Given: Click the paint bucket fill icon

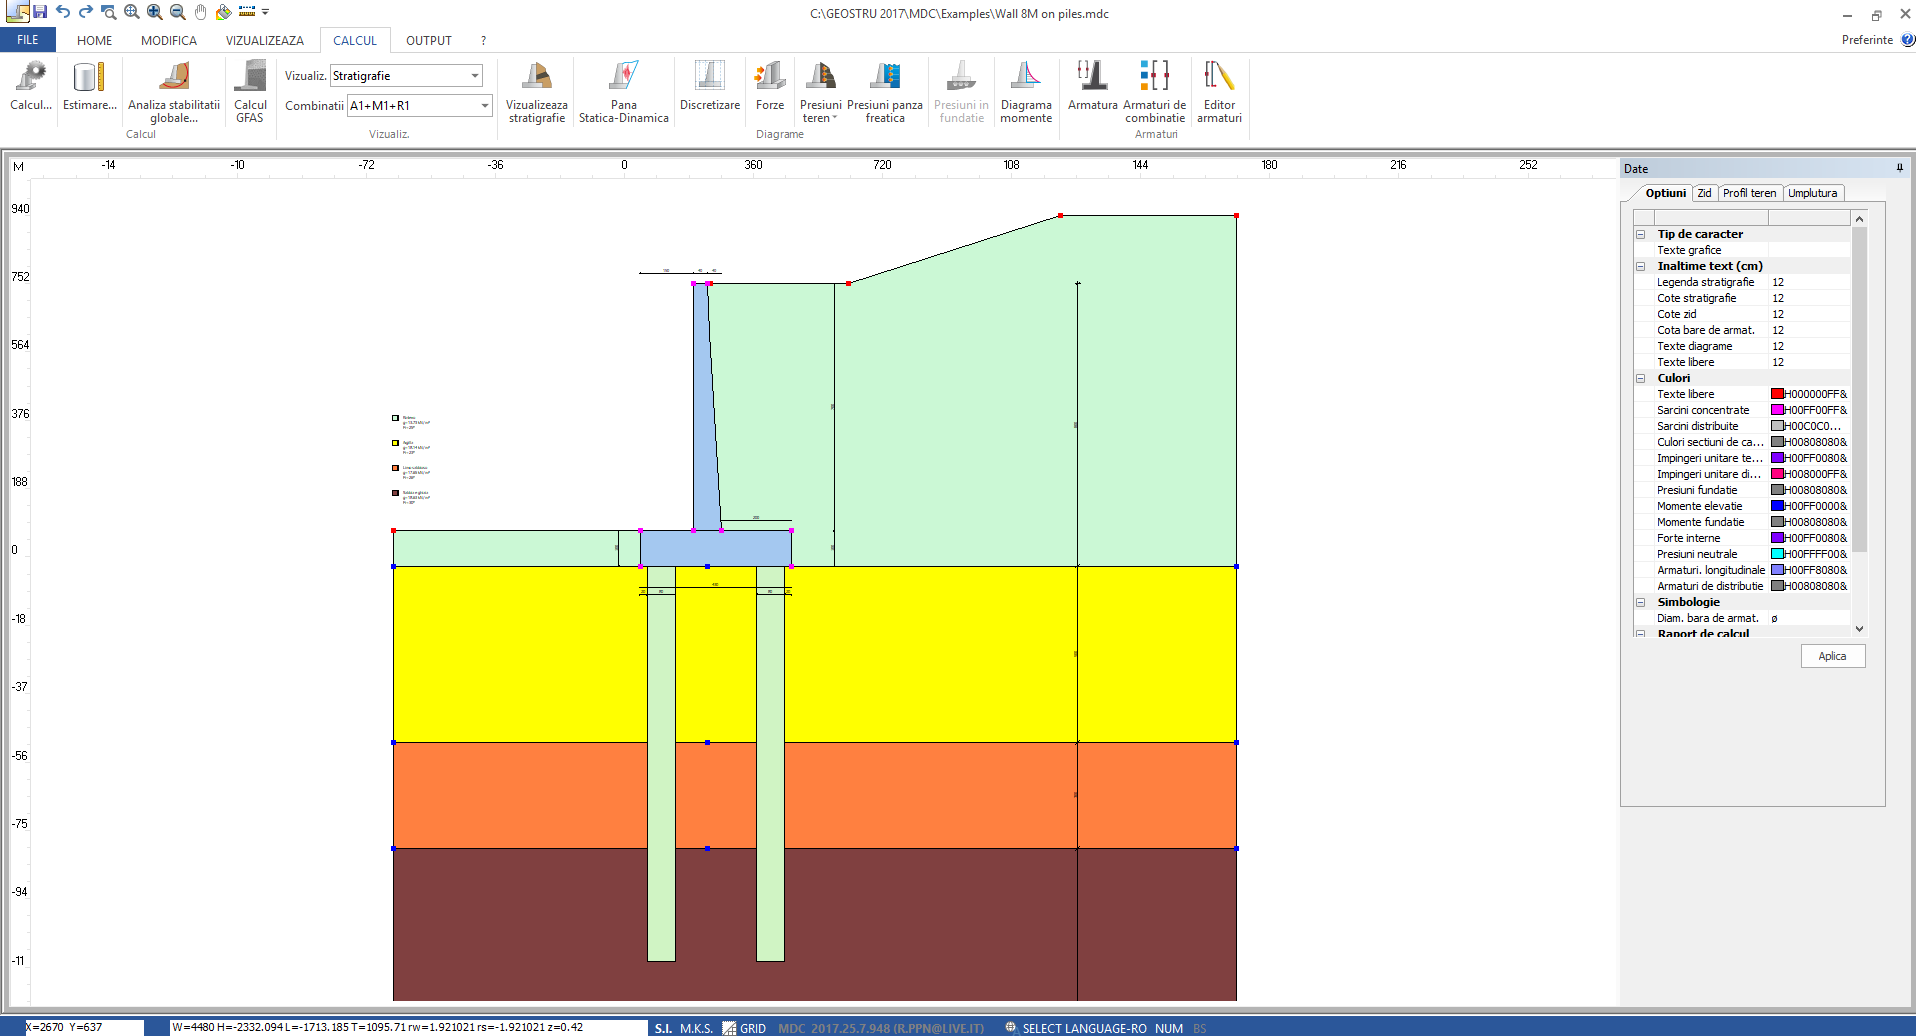Looking at the screenshot, I should pos(224,12).
